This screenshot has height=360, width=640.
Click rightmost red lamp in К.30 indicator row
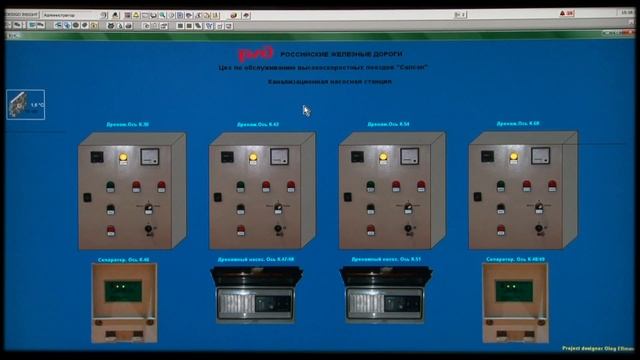pos(161,186)
